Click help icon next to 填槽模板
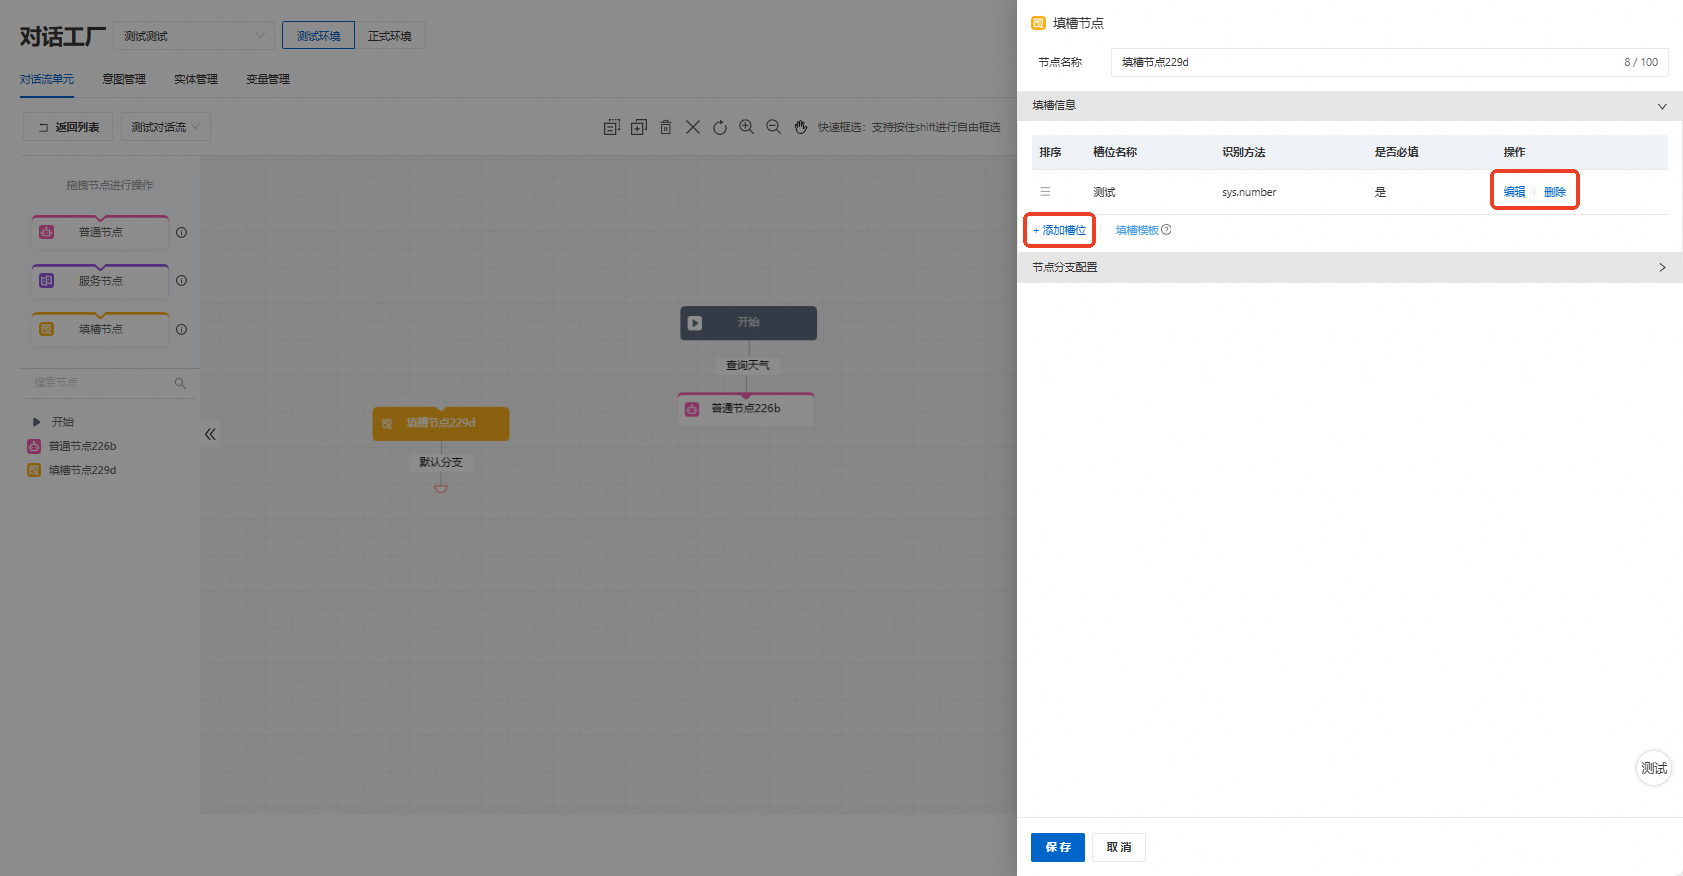This screenshot has width=1683, height=876. point(1166,230)
